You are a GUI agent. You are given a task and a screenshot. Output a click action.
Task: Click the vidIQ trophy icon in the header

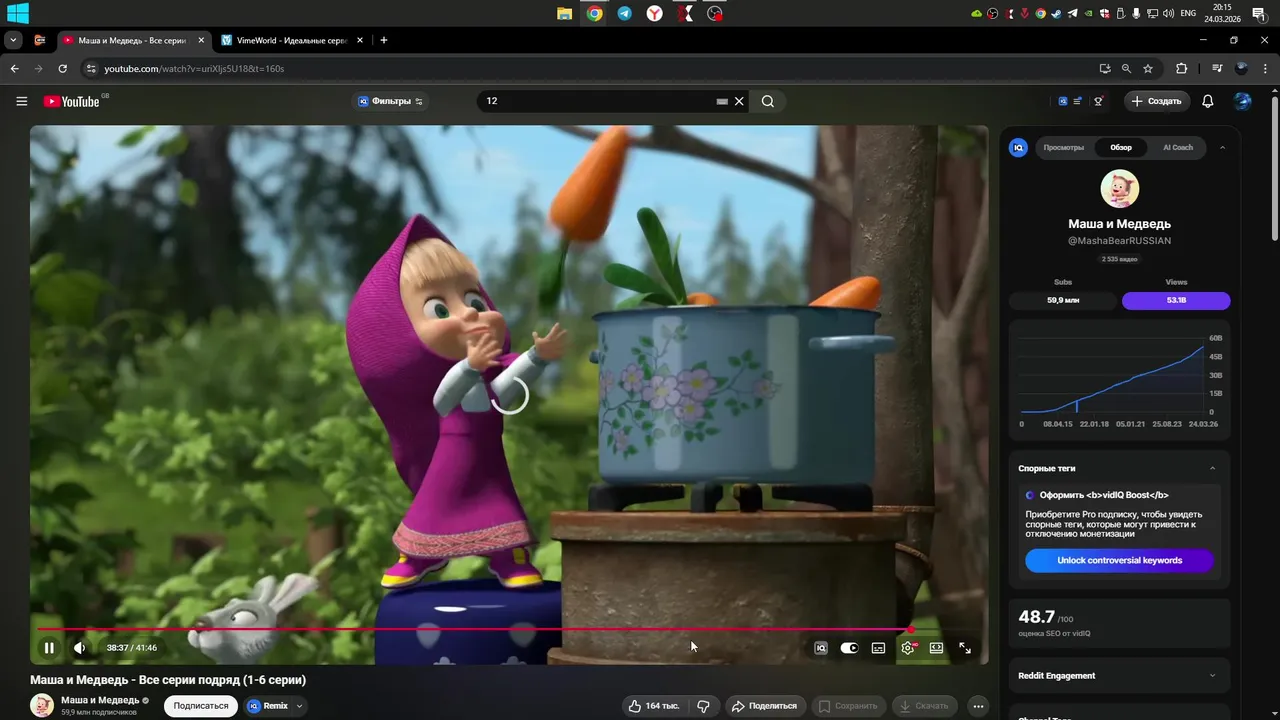pos(1098,101)
